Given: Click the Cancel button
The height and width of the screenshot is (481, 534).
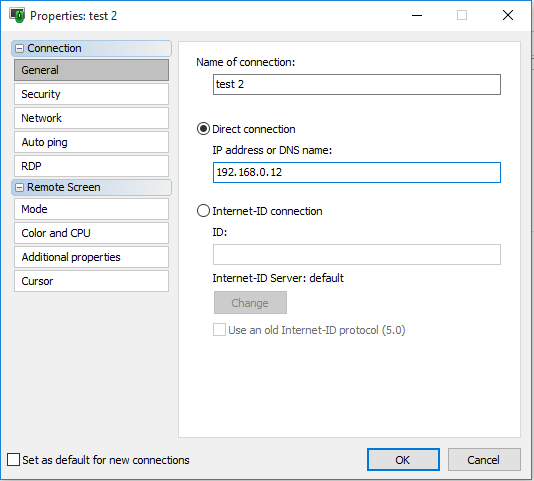Looking at the screenshot, I should click(x=484, y=460).
